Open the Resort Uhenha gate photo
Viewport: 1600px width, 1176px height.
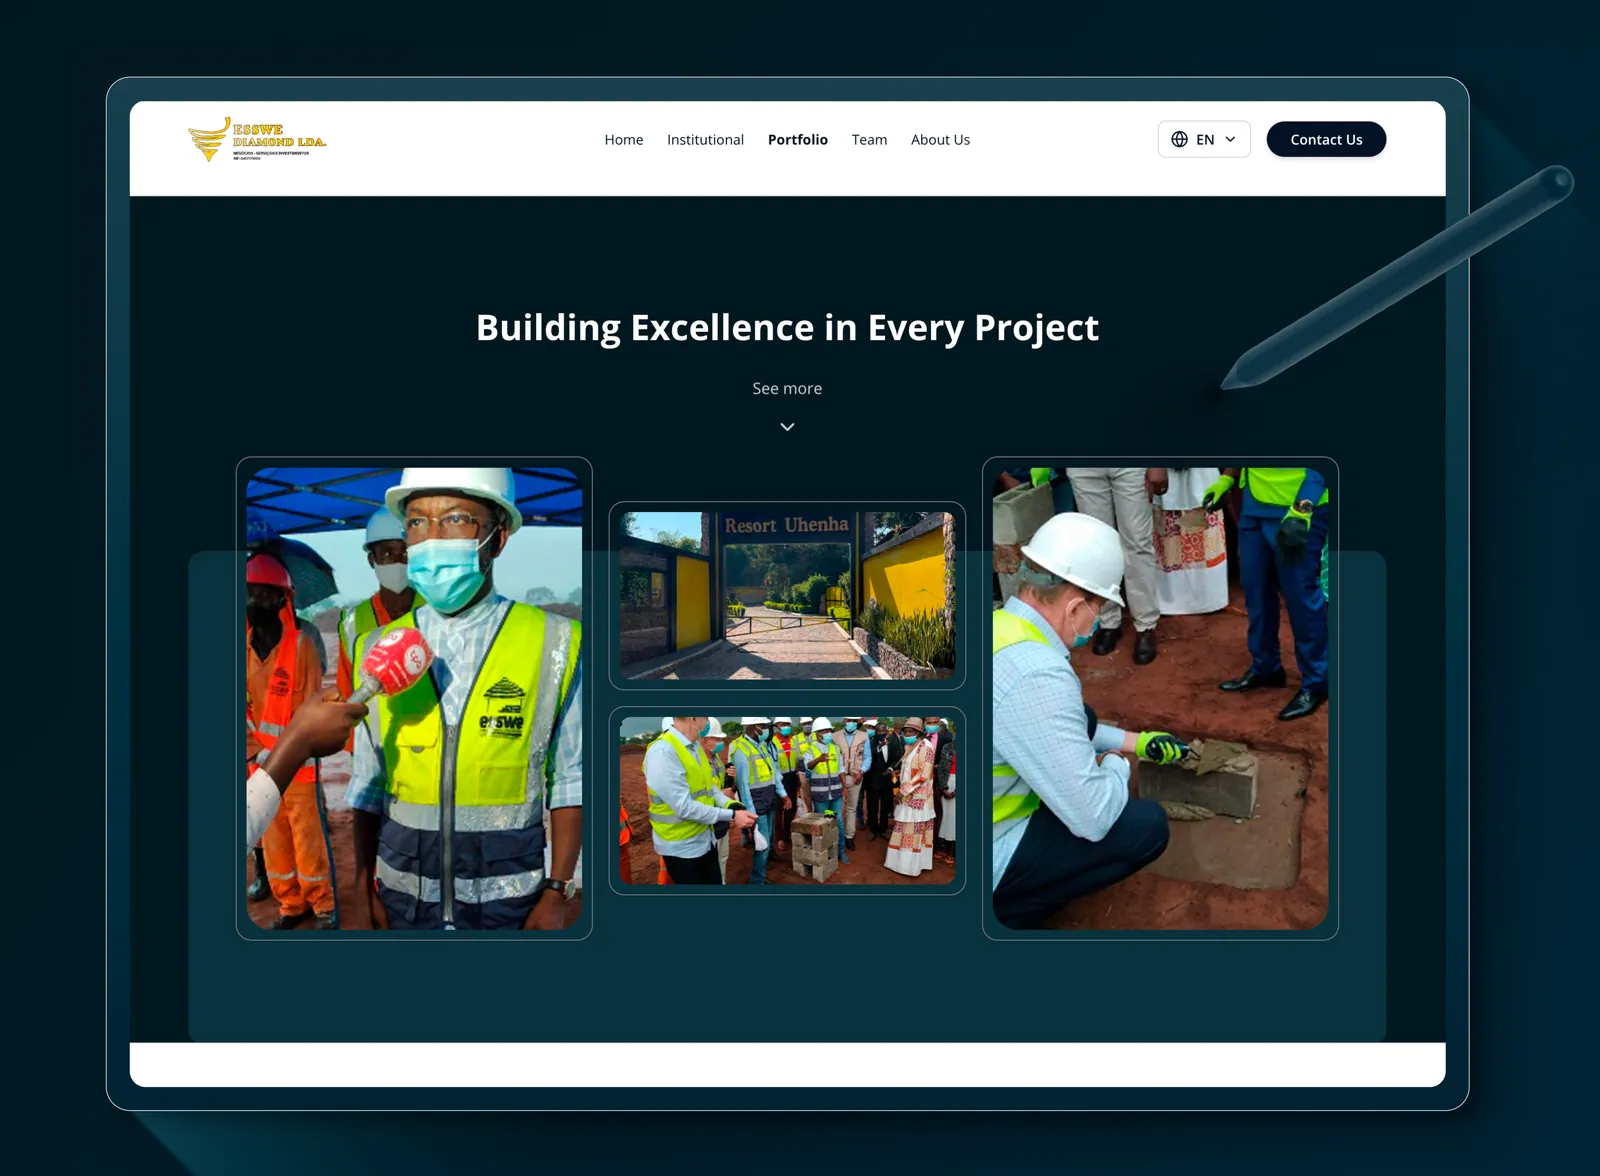(787, 596)
